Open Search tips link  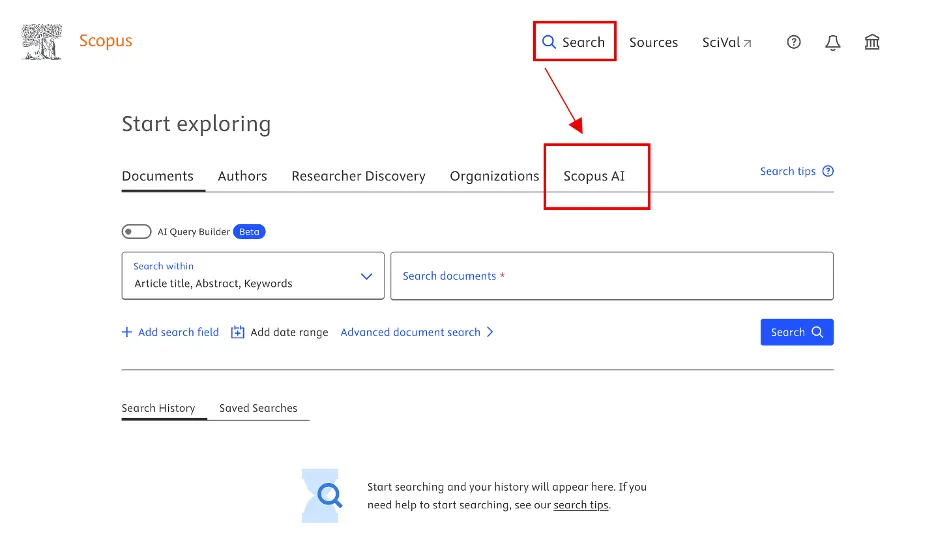pos(787,171)
